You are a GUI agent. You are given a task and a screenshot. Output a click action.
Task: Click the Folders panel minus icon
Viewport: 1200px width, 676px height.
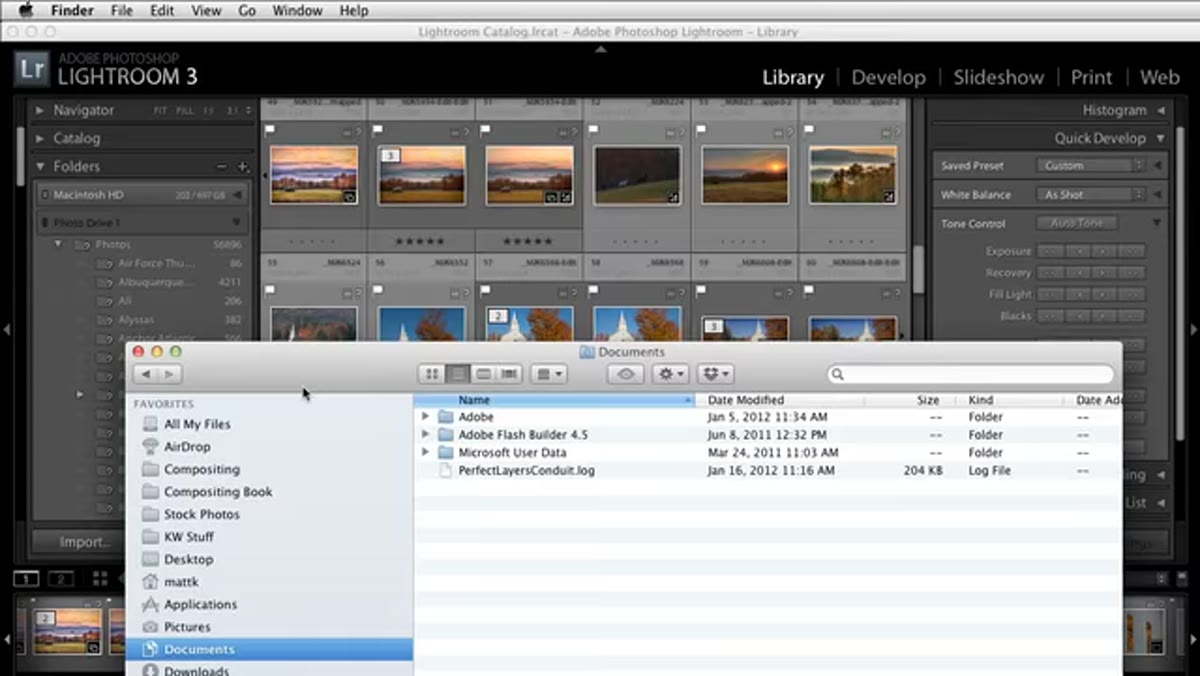[222, 167]
